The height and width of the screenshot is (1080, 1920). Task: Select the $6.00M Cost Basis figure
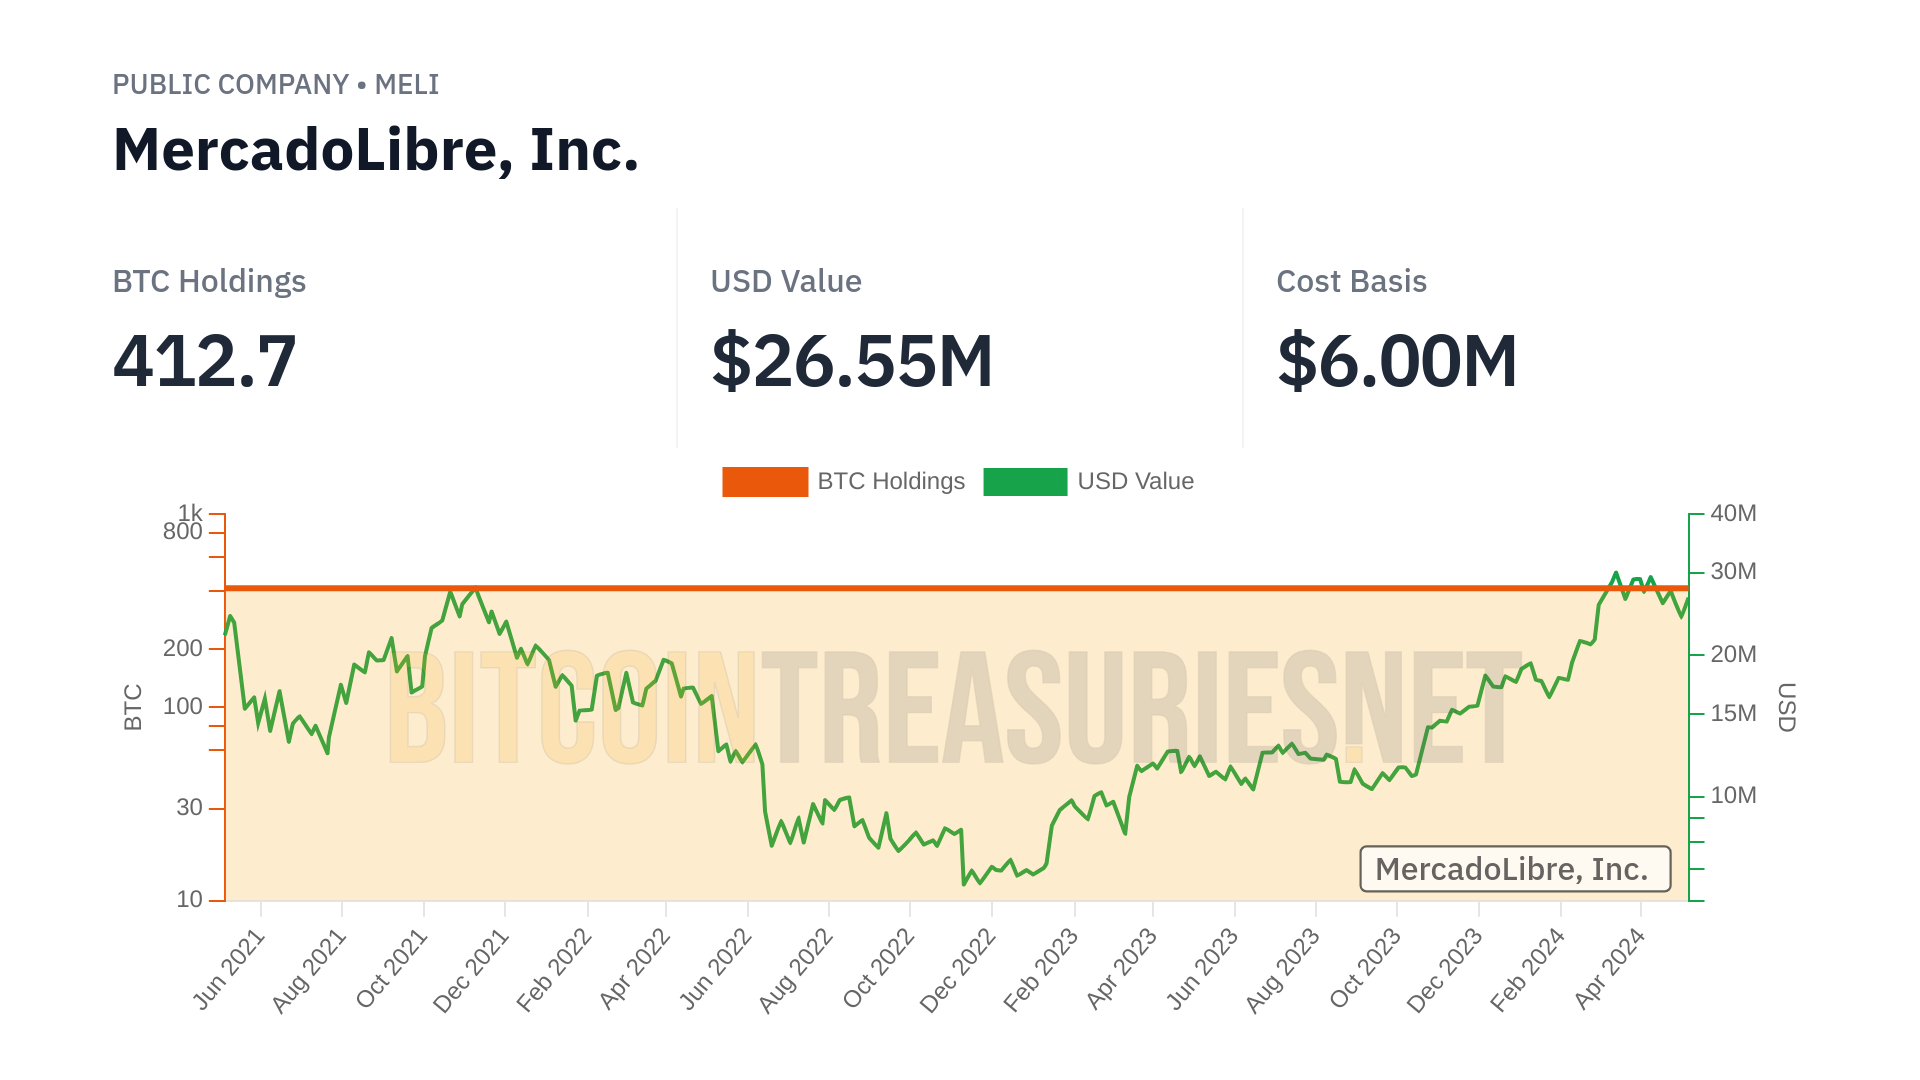point(1397,361)
